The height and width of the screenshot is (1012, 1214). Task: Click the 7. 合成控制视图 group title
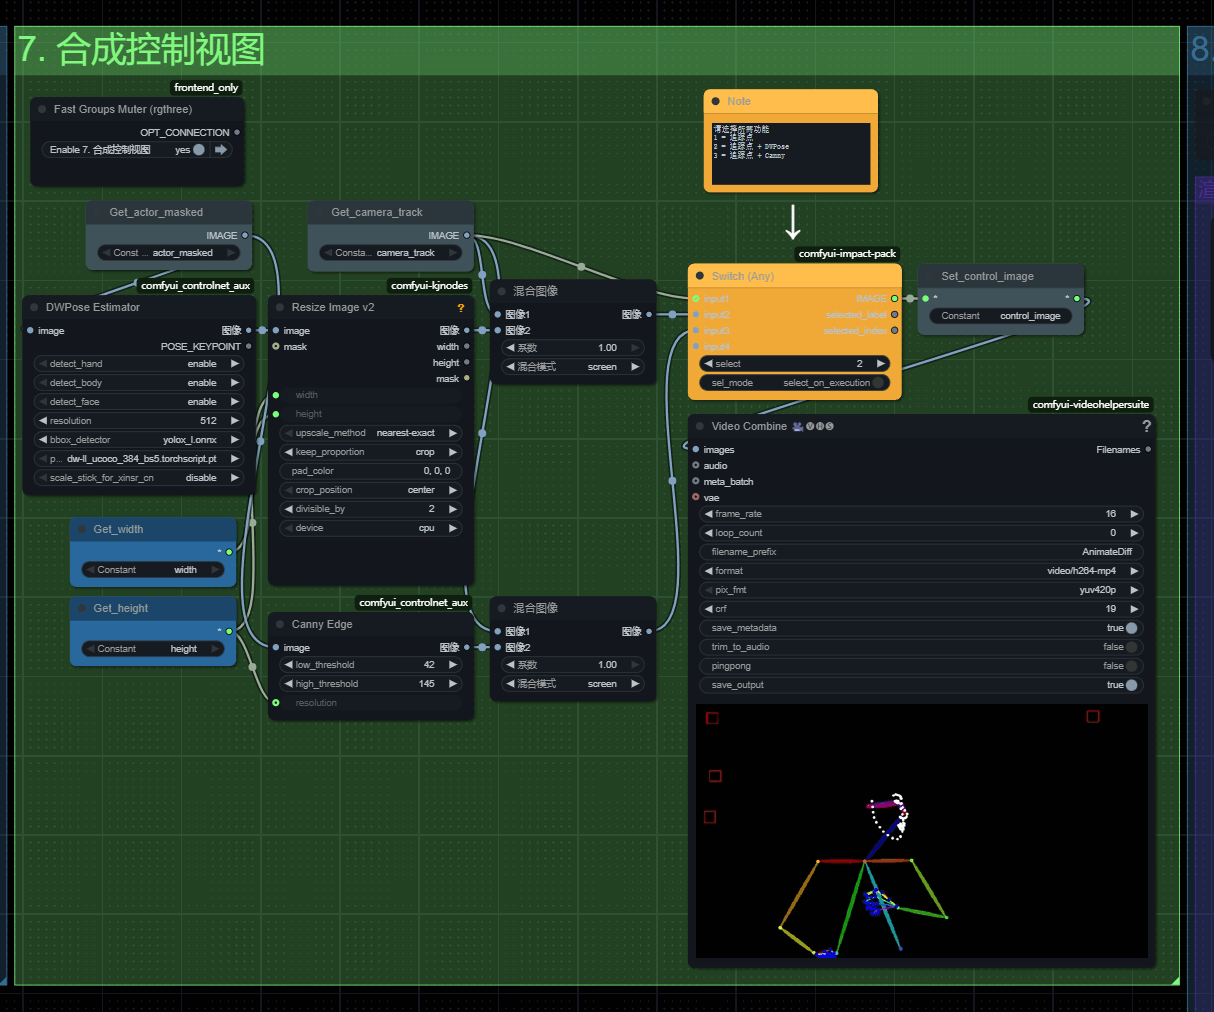pyautogui.click(x=141, y=50)
